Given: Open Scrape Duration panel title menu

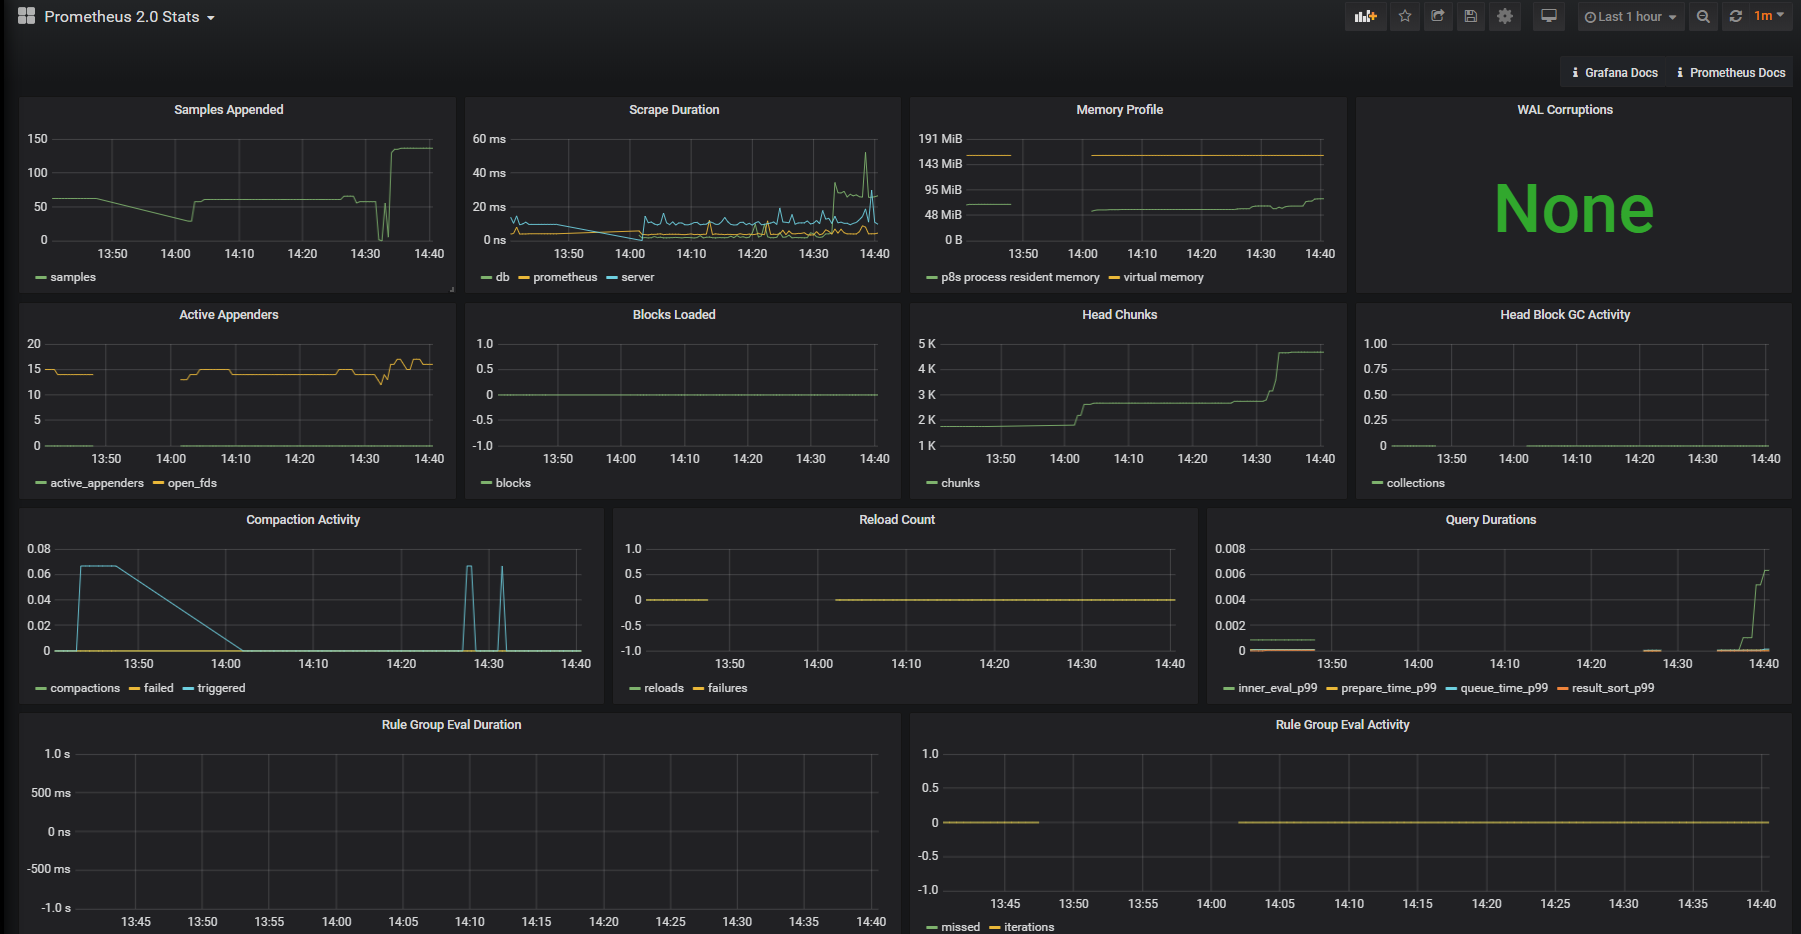Looking at the screenshot, I should [674, 110].
